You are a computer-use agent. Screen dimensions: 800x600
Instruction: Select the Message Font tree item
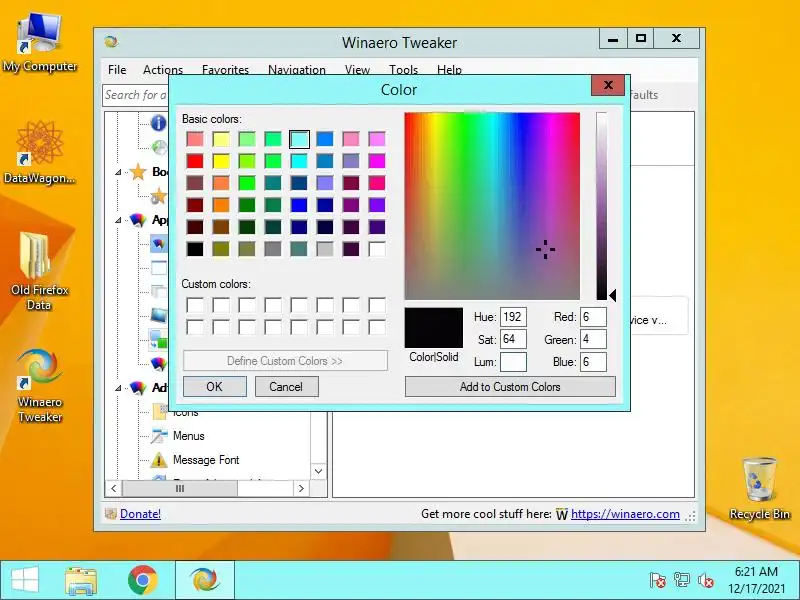pos(206,460)
